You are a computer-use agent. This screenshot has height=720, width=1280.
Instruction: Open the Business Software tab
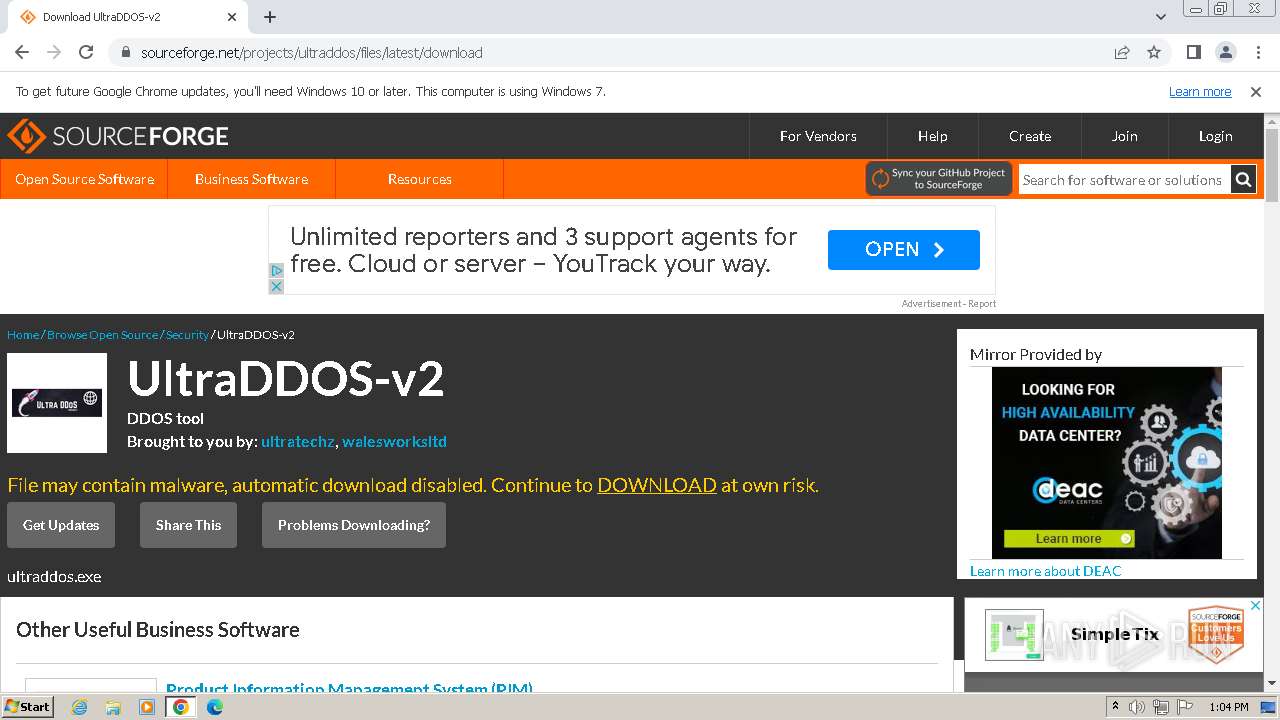[x=251, y=179]
